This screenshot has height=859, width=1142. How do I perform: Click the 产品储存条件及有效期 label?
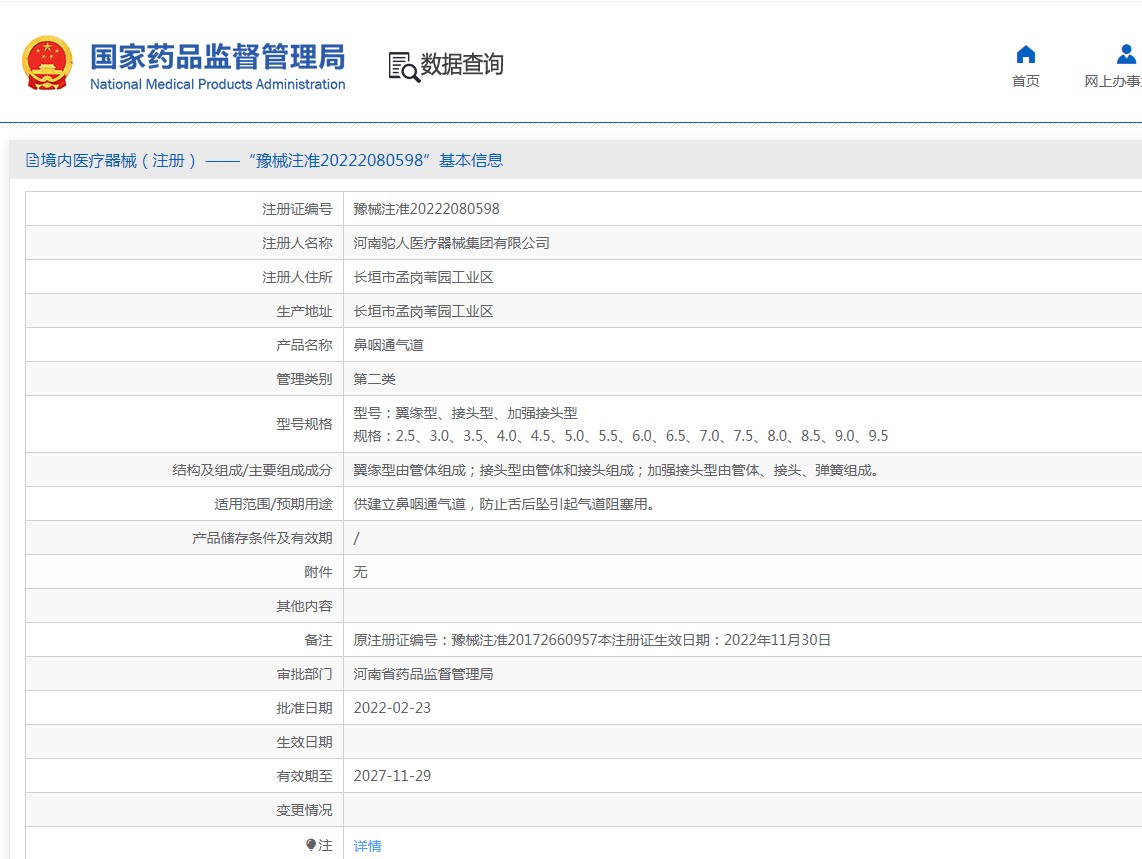(262, 538)
